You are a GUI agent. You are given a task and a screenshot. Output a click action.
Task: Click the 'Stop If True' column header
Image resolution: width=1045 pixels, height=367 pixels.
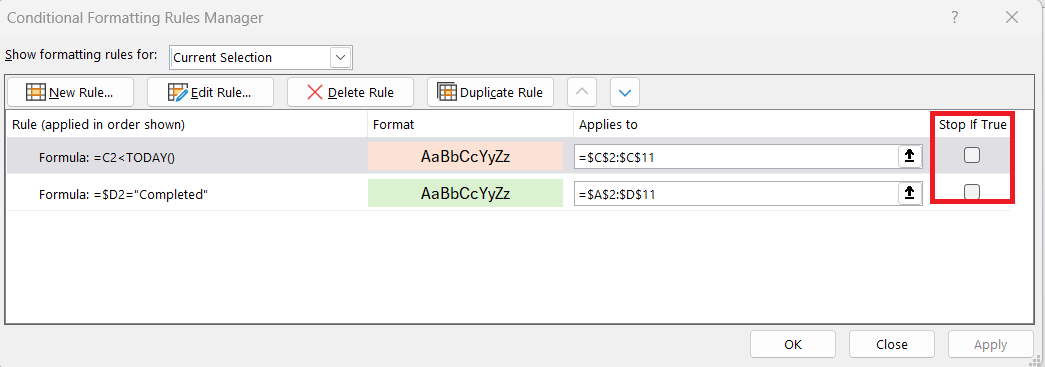(972, 125)
